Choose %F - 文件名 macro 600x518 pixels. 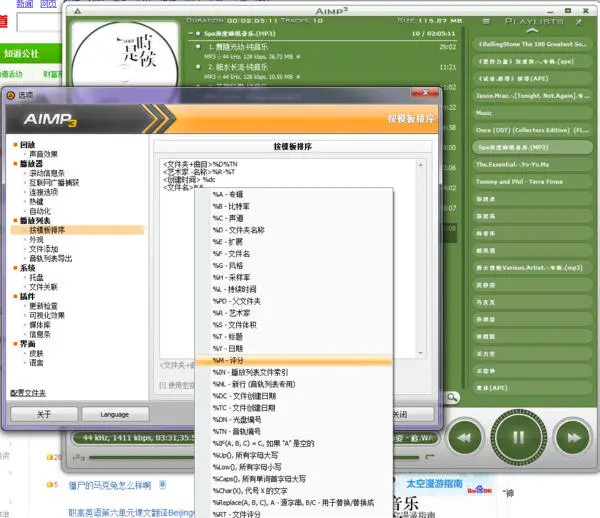click(294, 254)
